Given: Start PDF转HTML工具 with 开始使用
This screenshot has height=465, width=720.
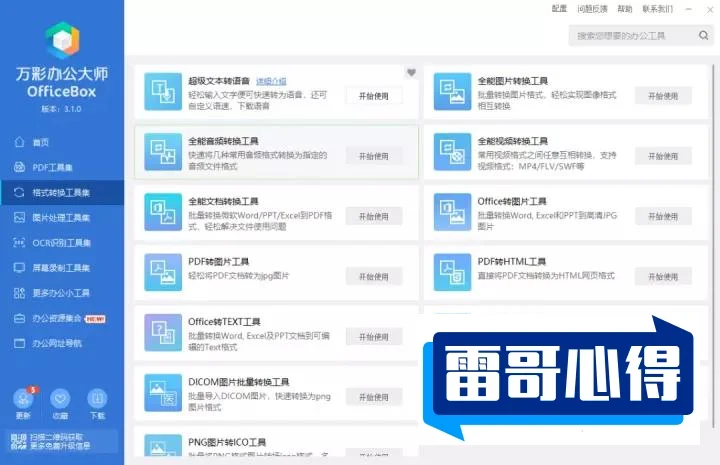Looking at the screenshot, I should coord(663,276).
